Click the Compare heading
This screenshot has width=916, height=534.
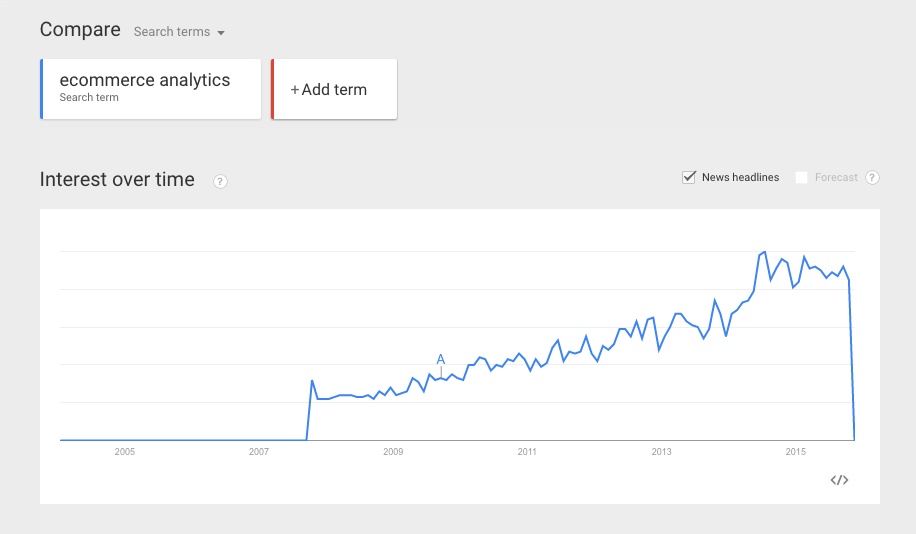[80, 30]
